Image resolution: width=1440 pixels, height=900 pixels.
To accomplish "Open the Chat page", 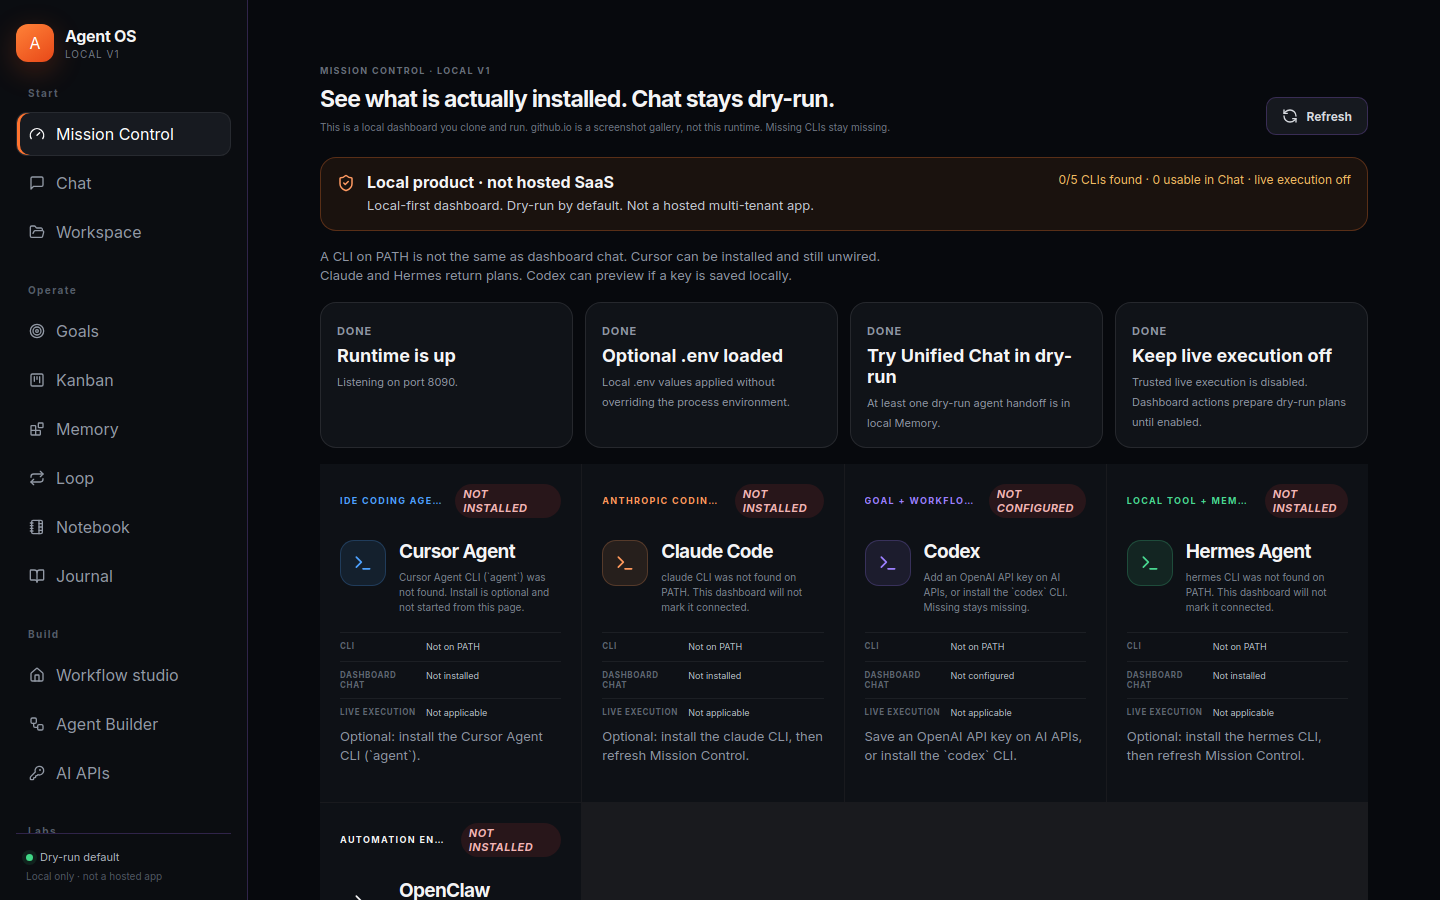I will tap(124, 183).
